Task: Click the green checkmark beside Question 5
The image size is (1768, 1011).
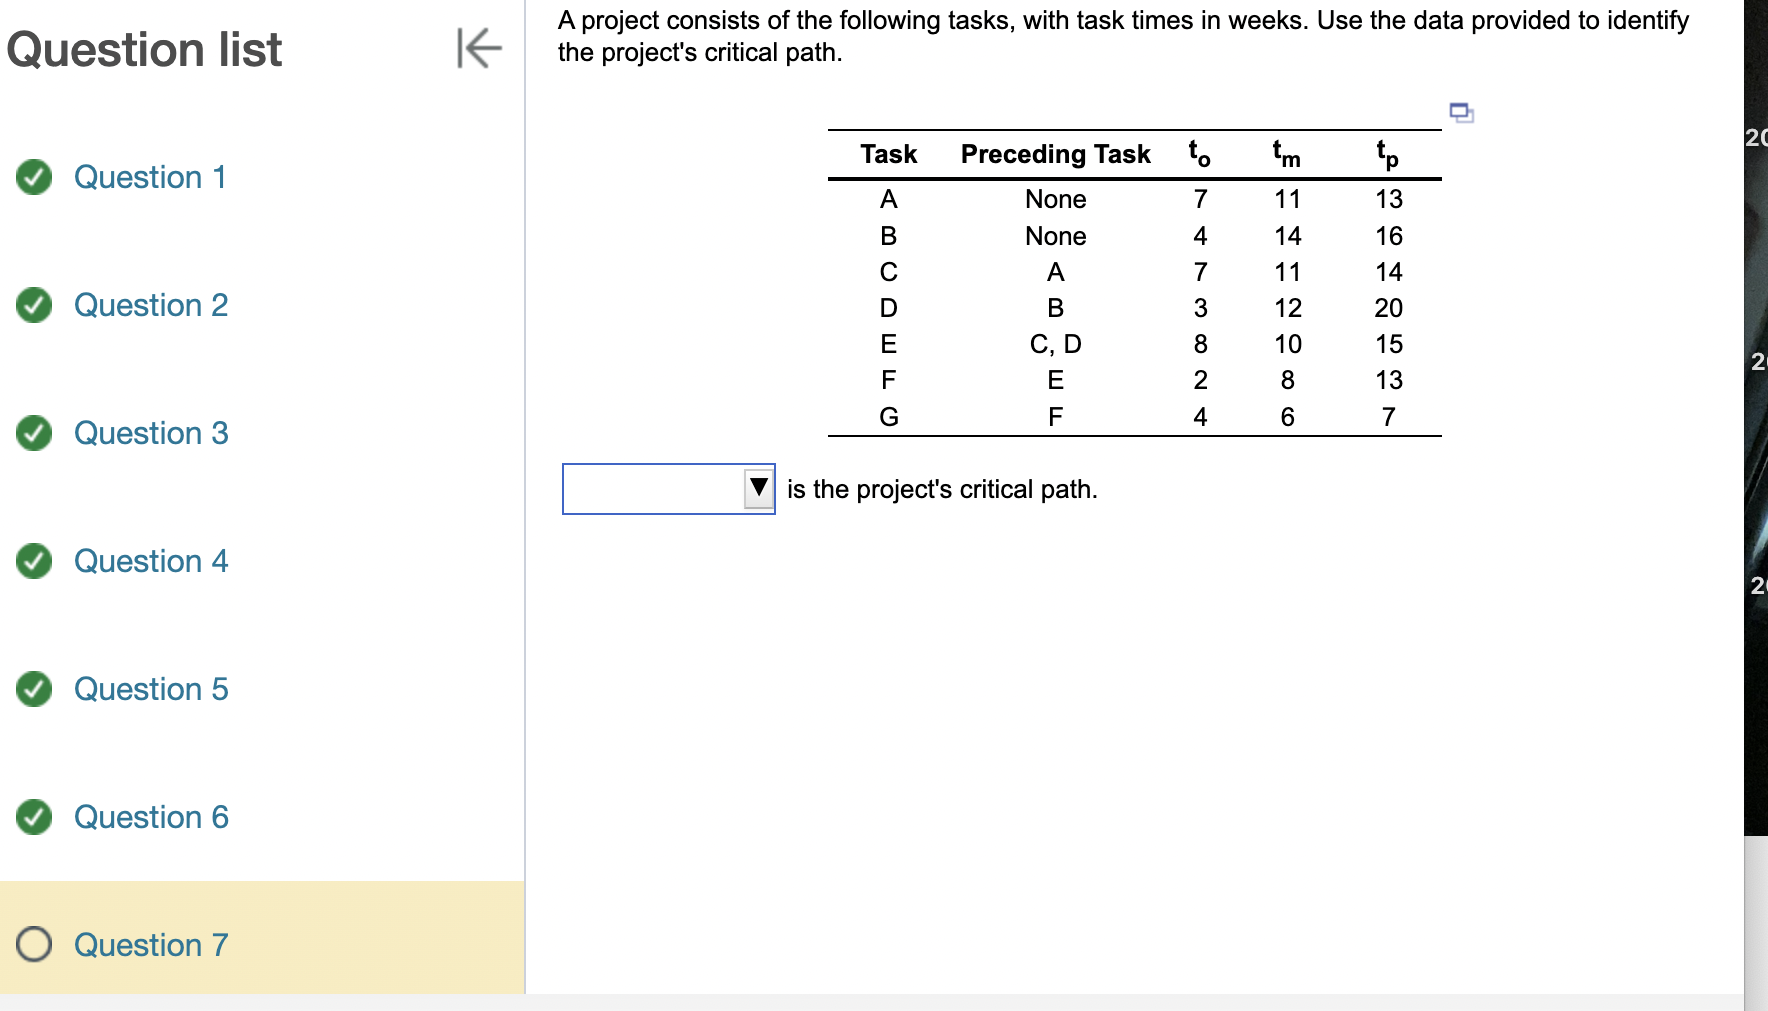Action: point(33,689)
